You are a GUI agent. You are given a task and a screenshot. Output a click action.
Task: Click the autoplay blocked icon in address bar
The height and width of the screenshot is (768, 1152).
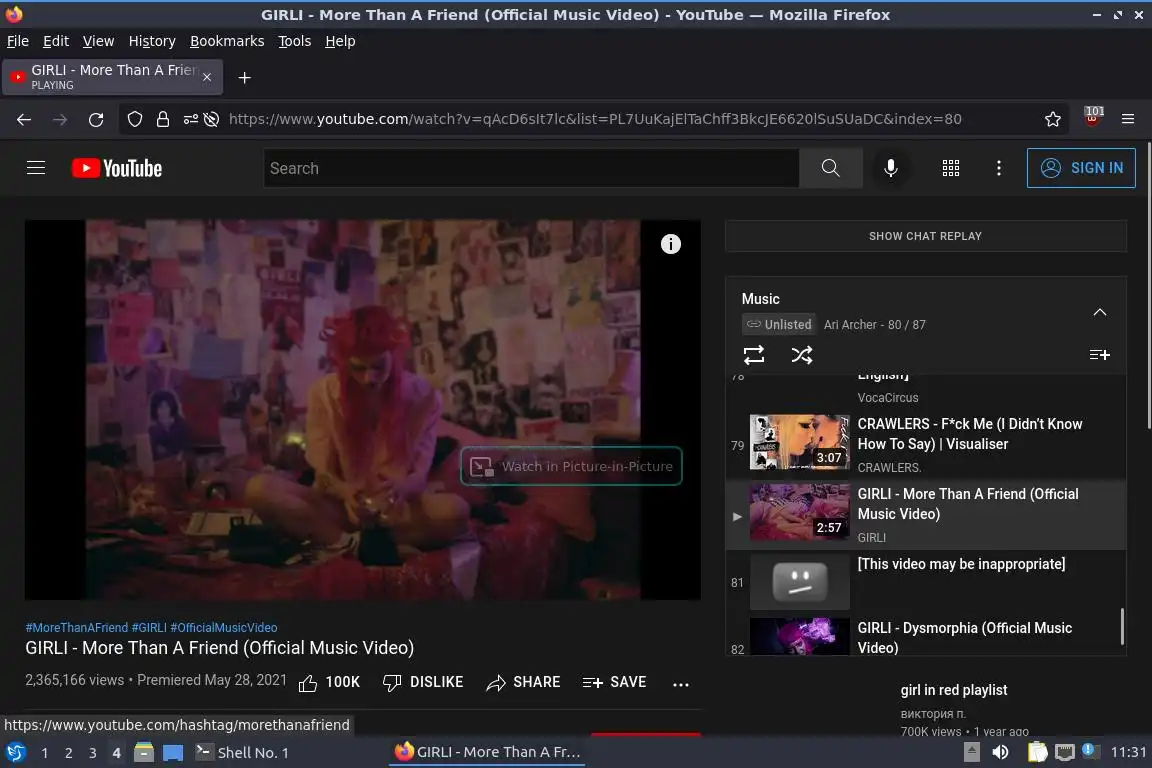click(x=212, y=119)
